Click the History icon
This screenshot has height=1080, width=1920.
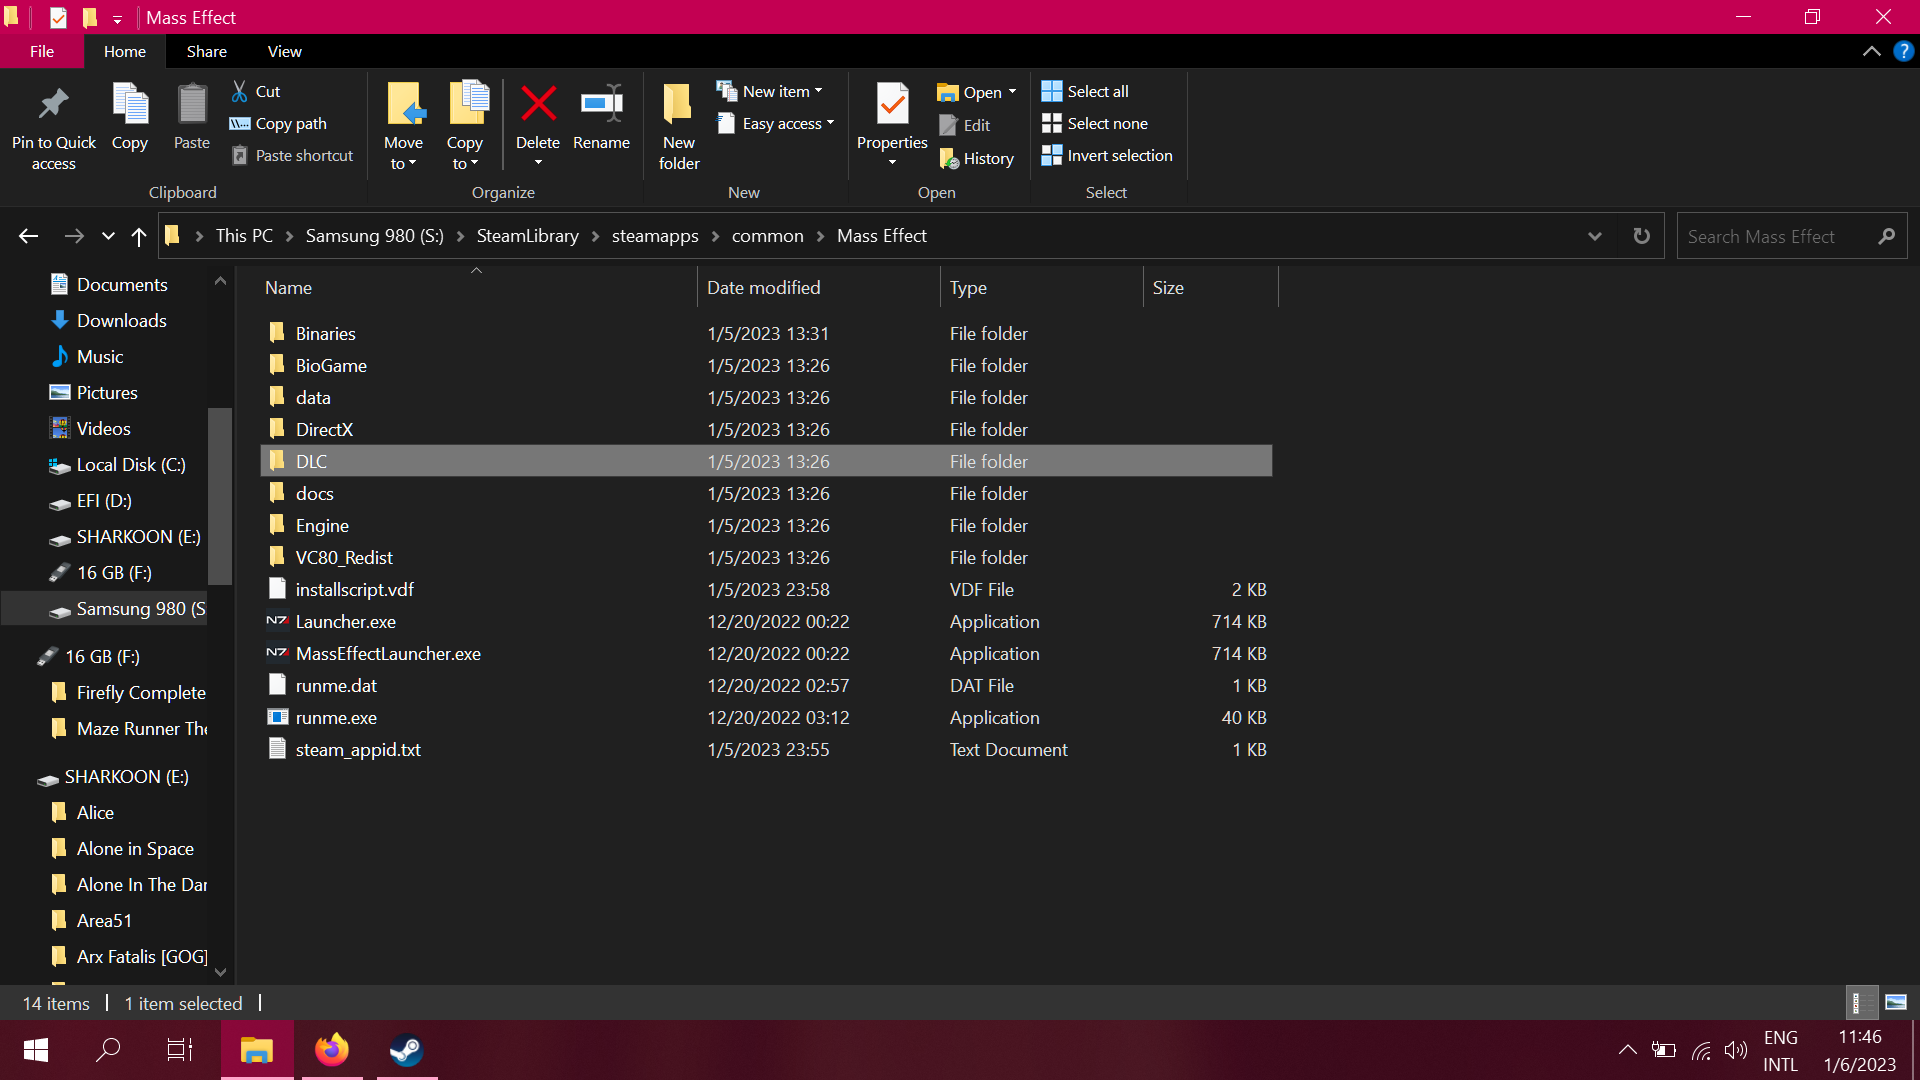coord(949,158)
